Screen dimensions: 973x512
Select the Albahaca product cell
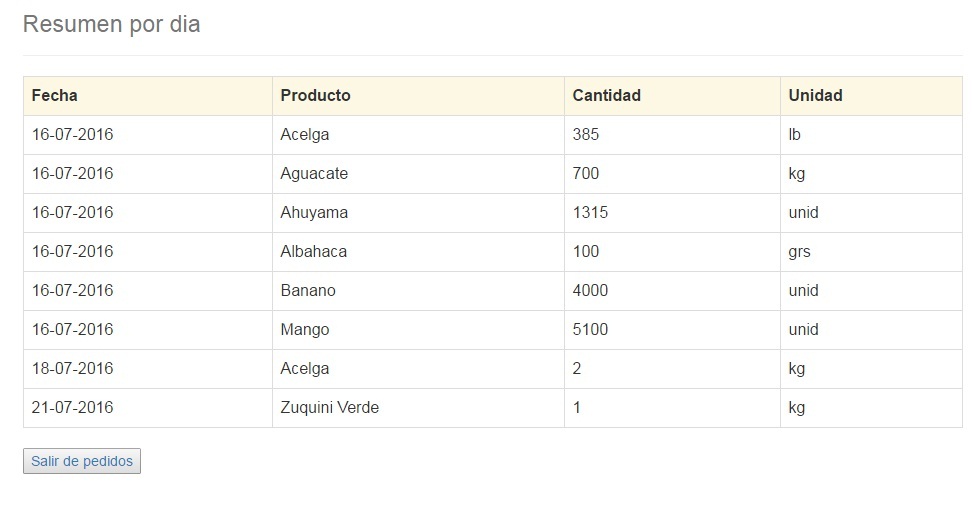pos(418,252)
